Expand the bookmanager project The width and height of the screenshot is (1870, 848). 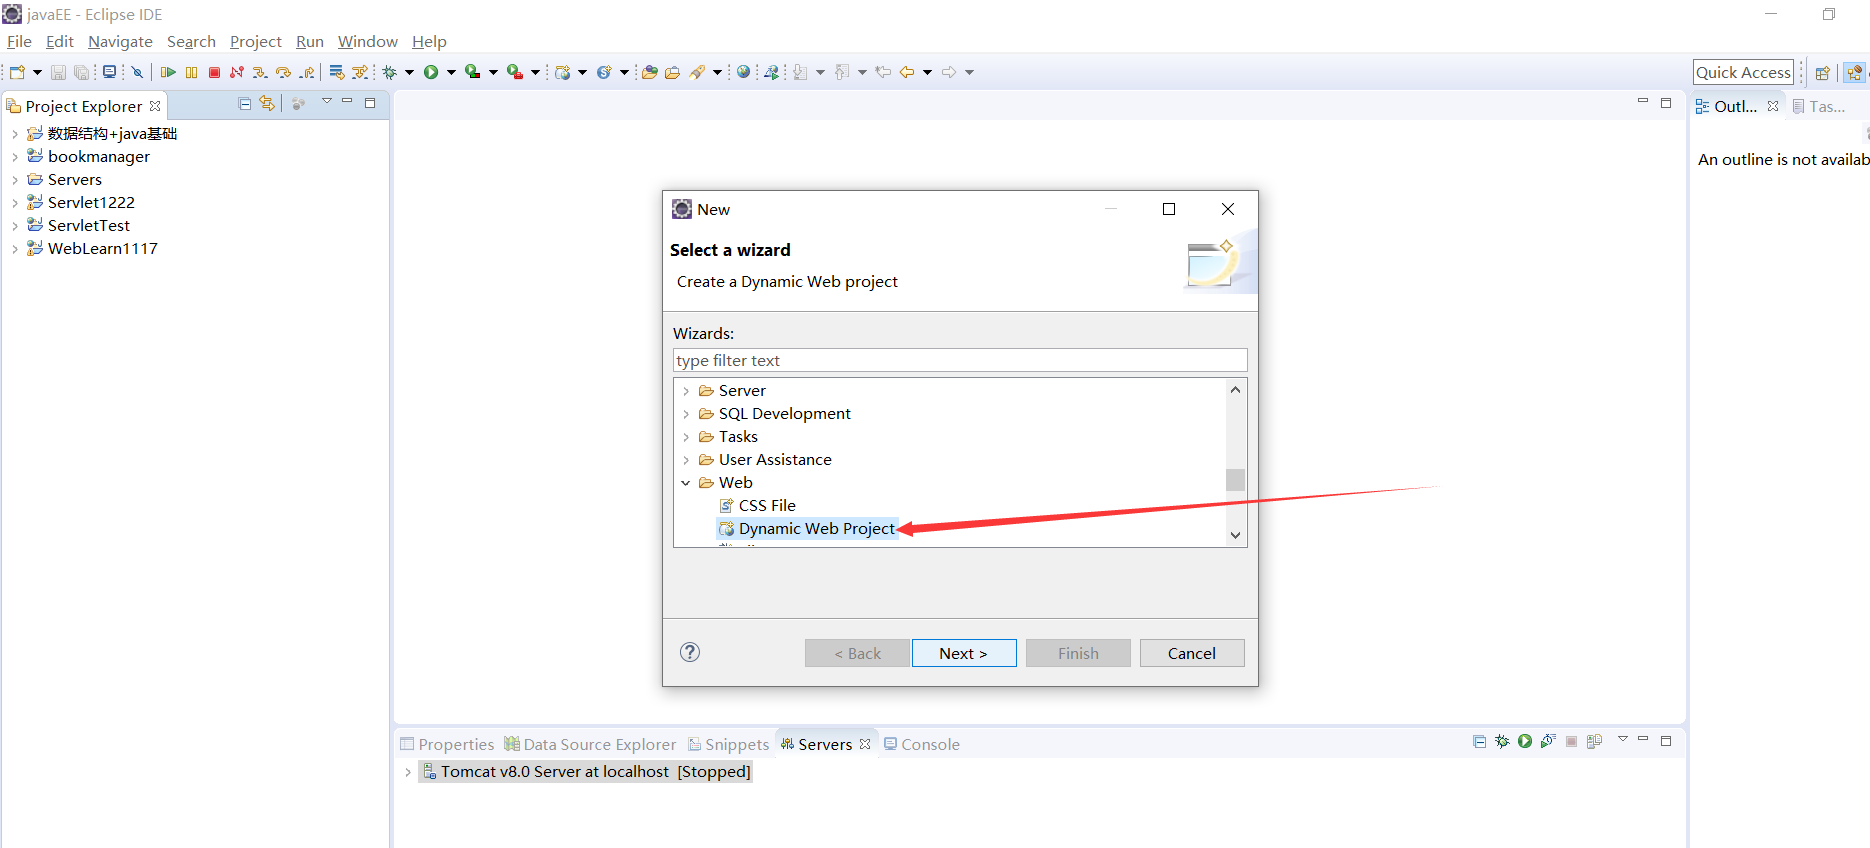click(x=14, y=157)
